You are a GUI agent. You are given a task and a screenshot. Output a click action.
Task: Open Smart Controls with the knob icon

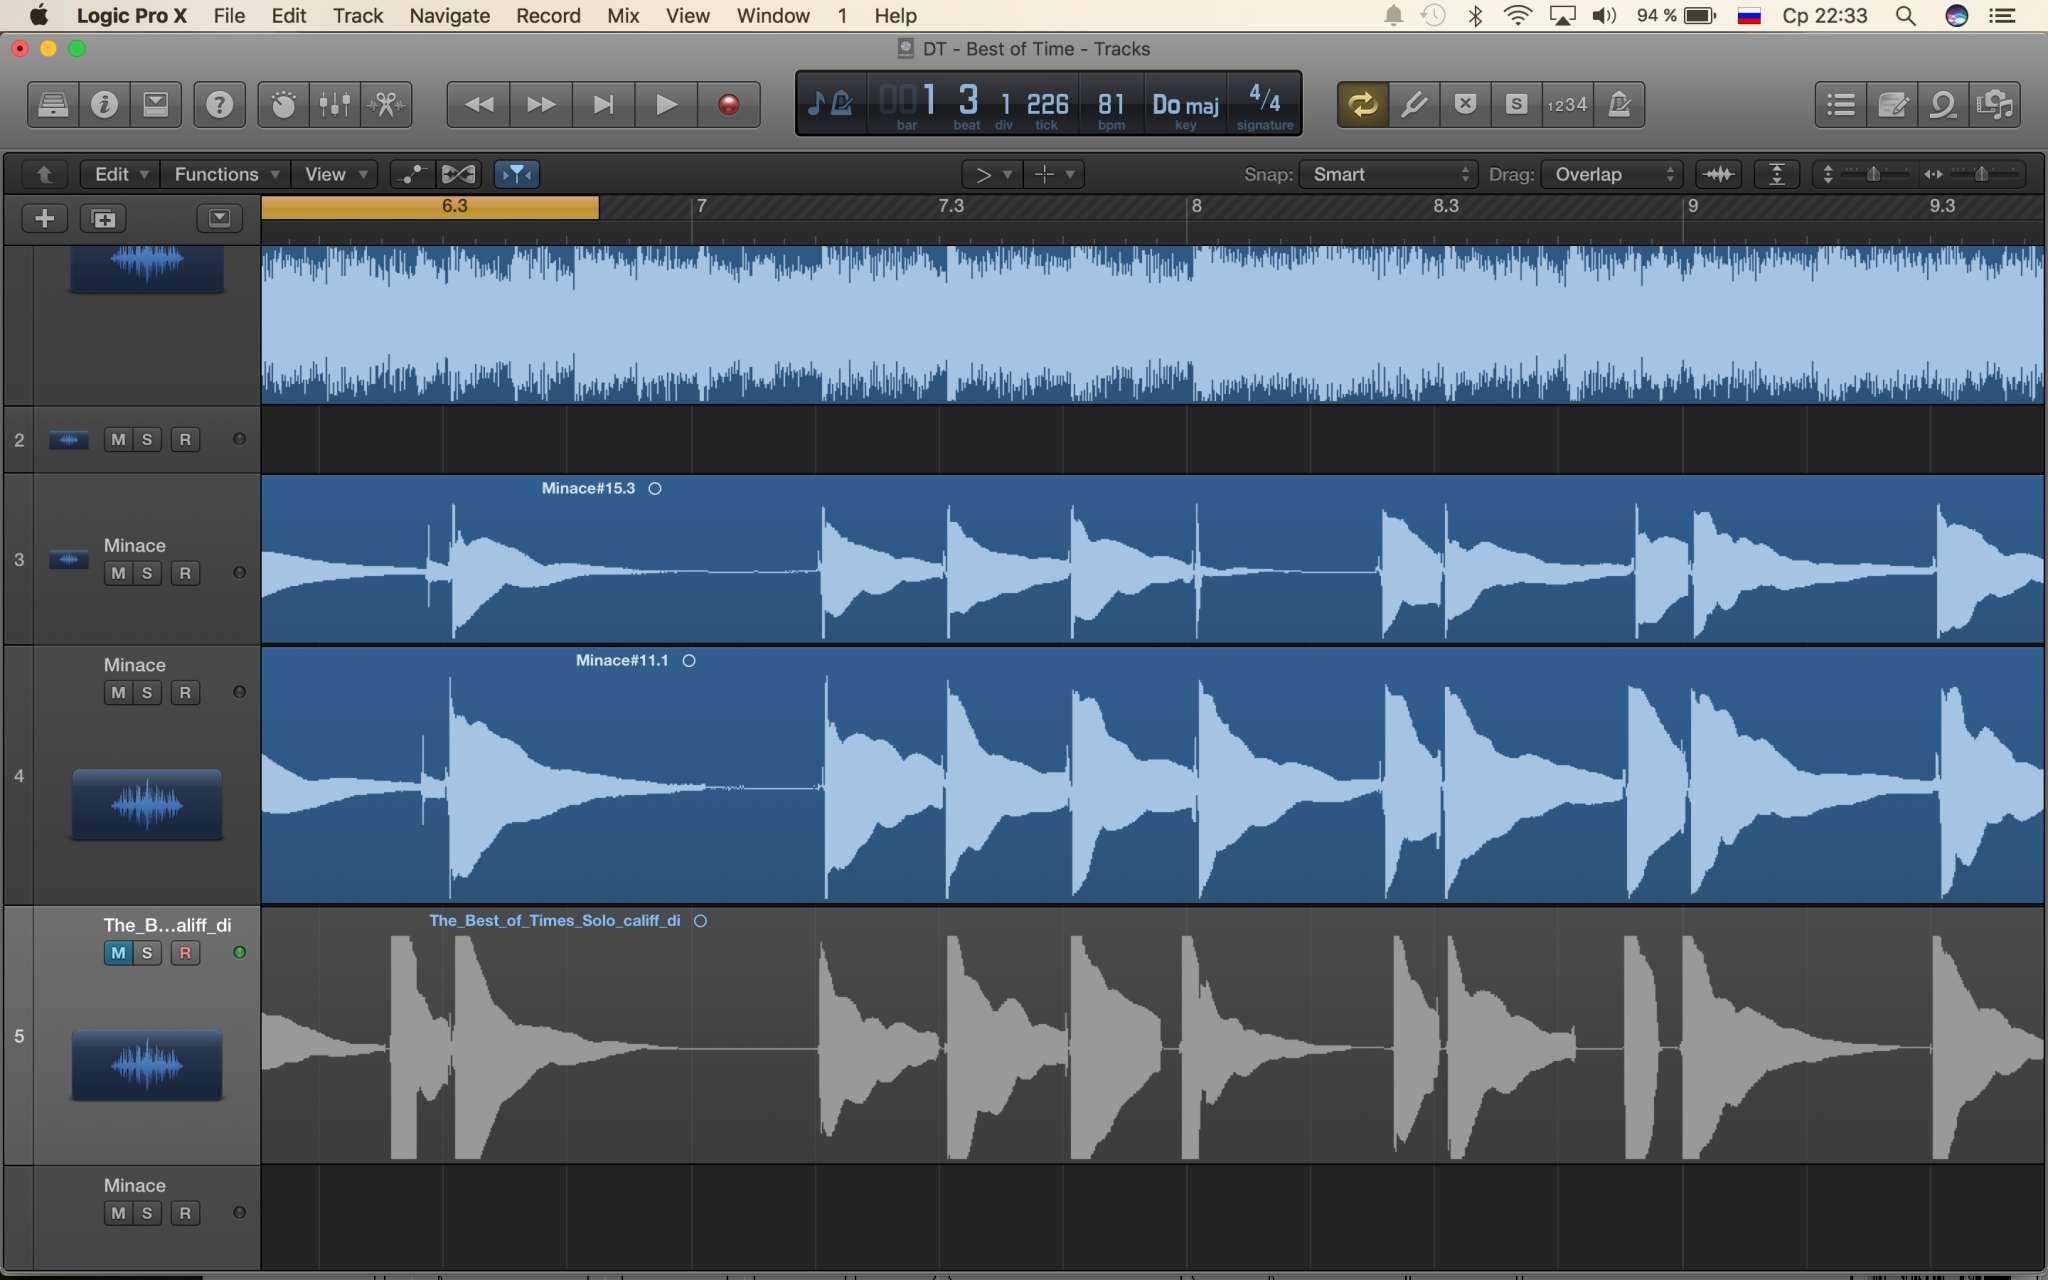(x=283, y=104)
